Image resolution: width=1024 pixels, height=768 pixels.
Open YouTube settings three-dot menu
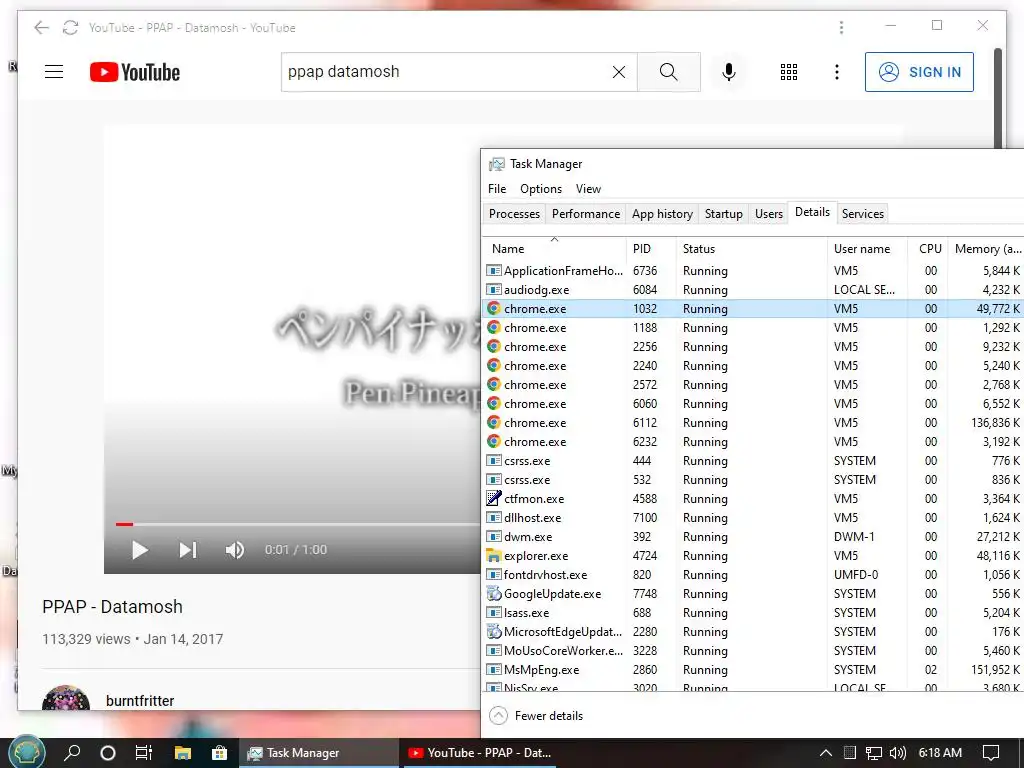pos(837,72)
